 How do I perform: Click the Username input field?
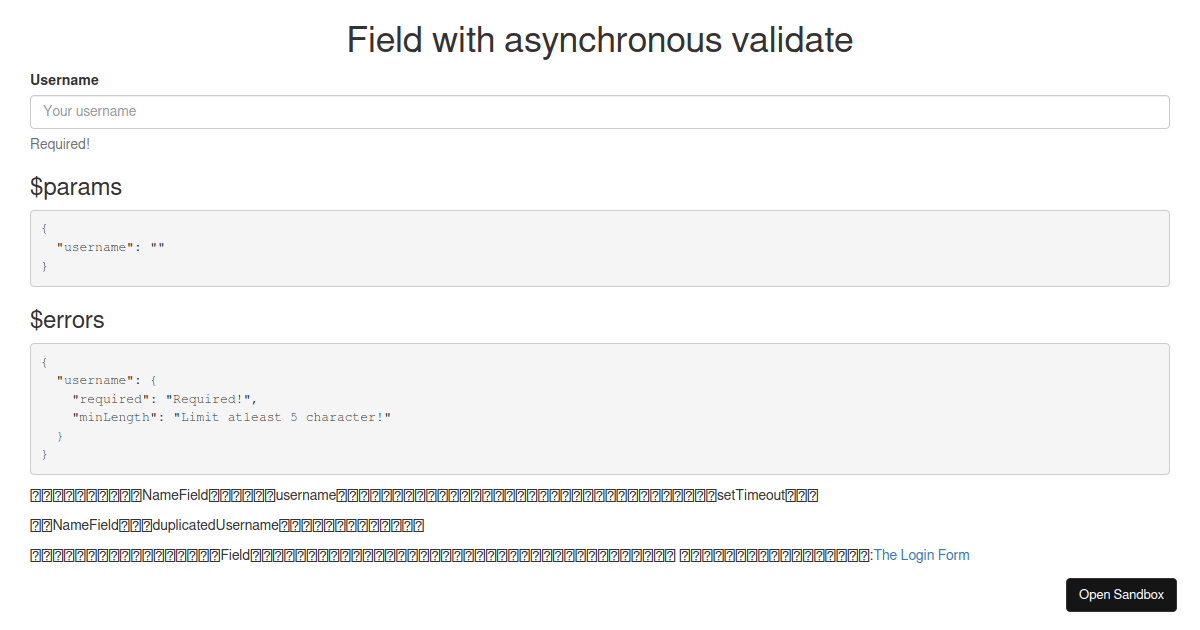(600, 111)
